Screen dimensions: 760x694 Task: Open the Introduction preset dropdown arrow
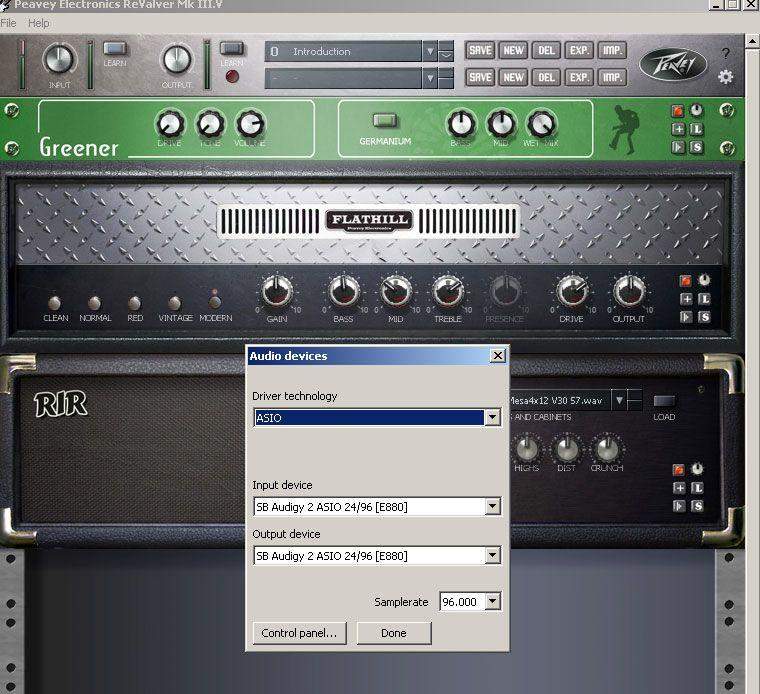tap(430, 51)
